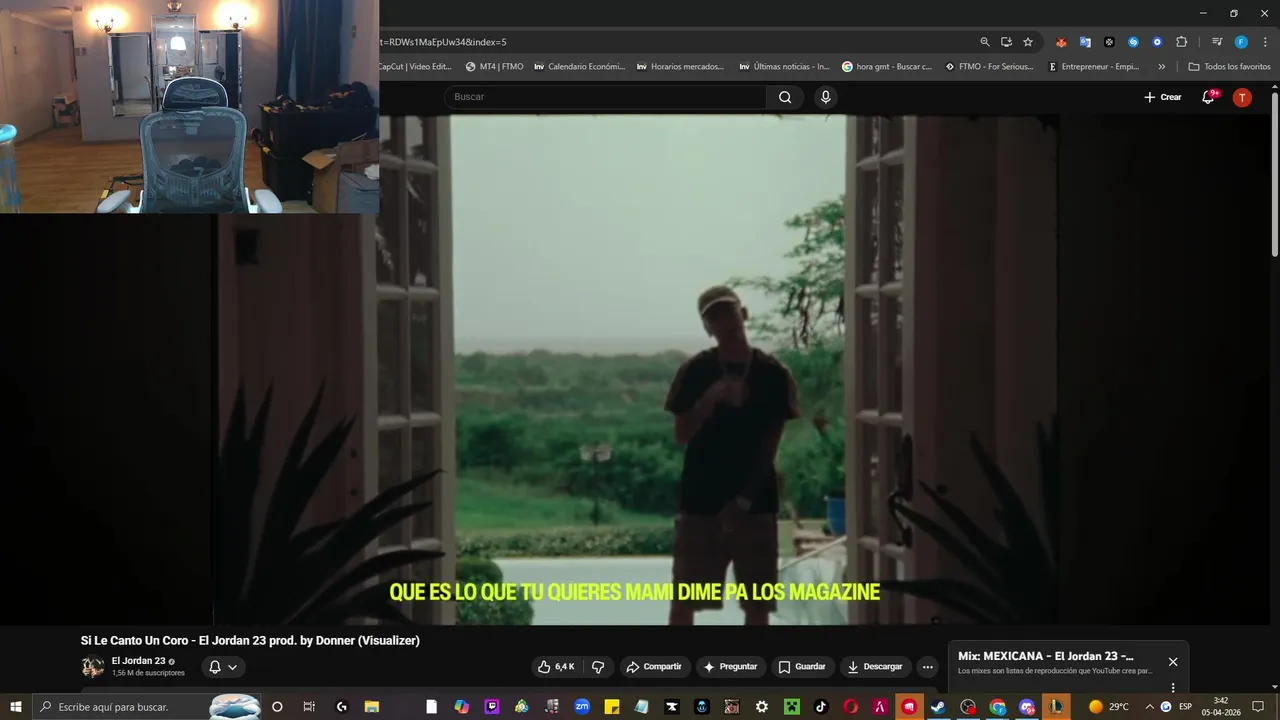Image resolution: width=1280 pixels, height=720 pixels.
Task: Open Opera browser on taskbar
Action: (851, 707)
